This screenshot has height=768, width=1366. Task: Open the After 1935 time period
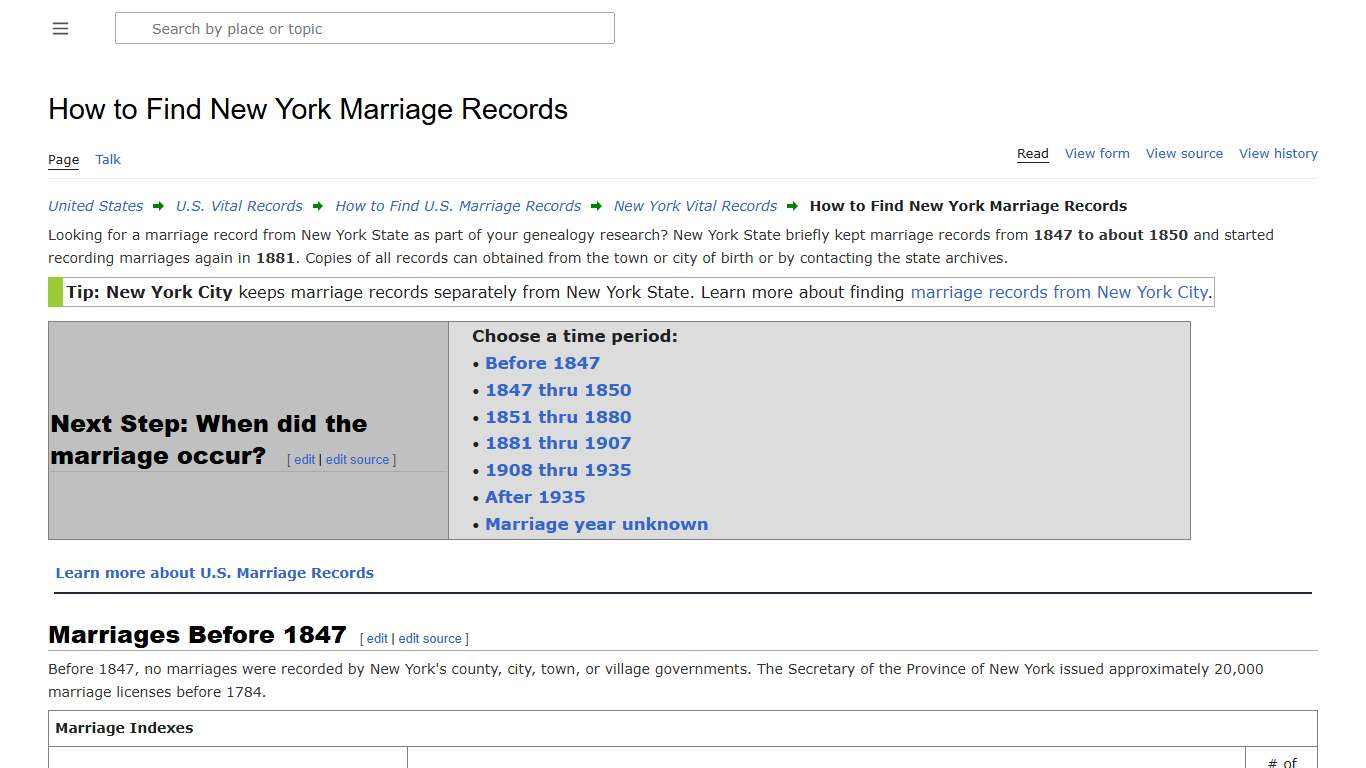click(535, 496)
